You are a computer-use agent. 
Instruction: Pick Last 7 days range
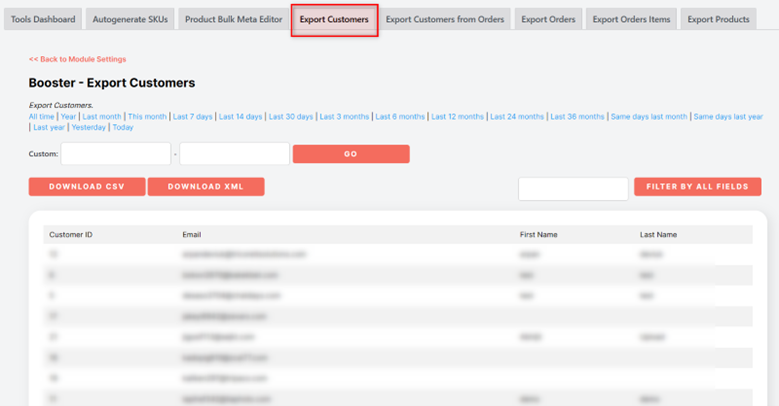pos(192,116)
